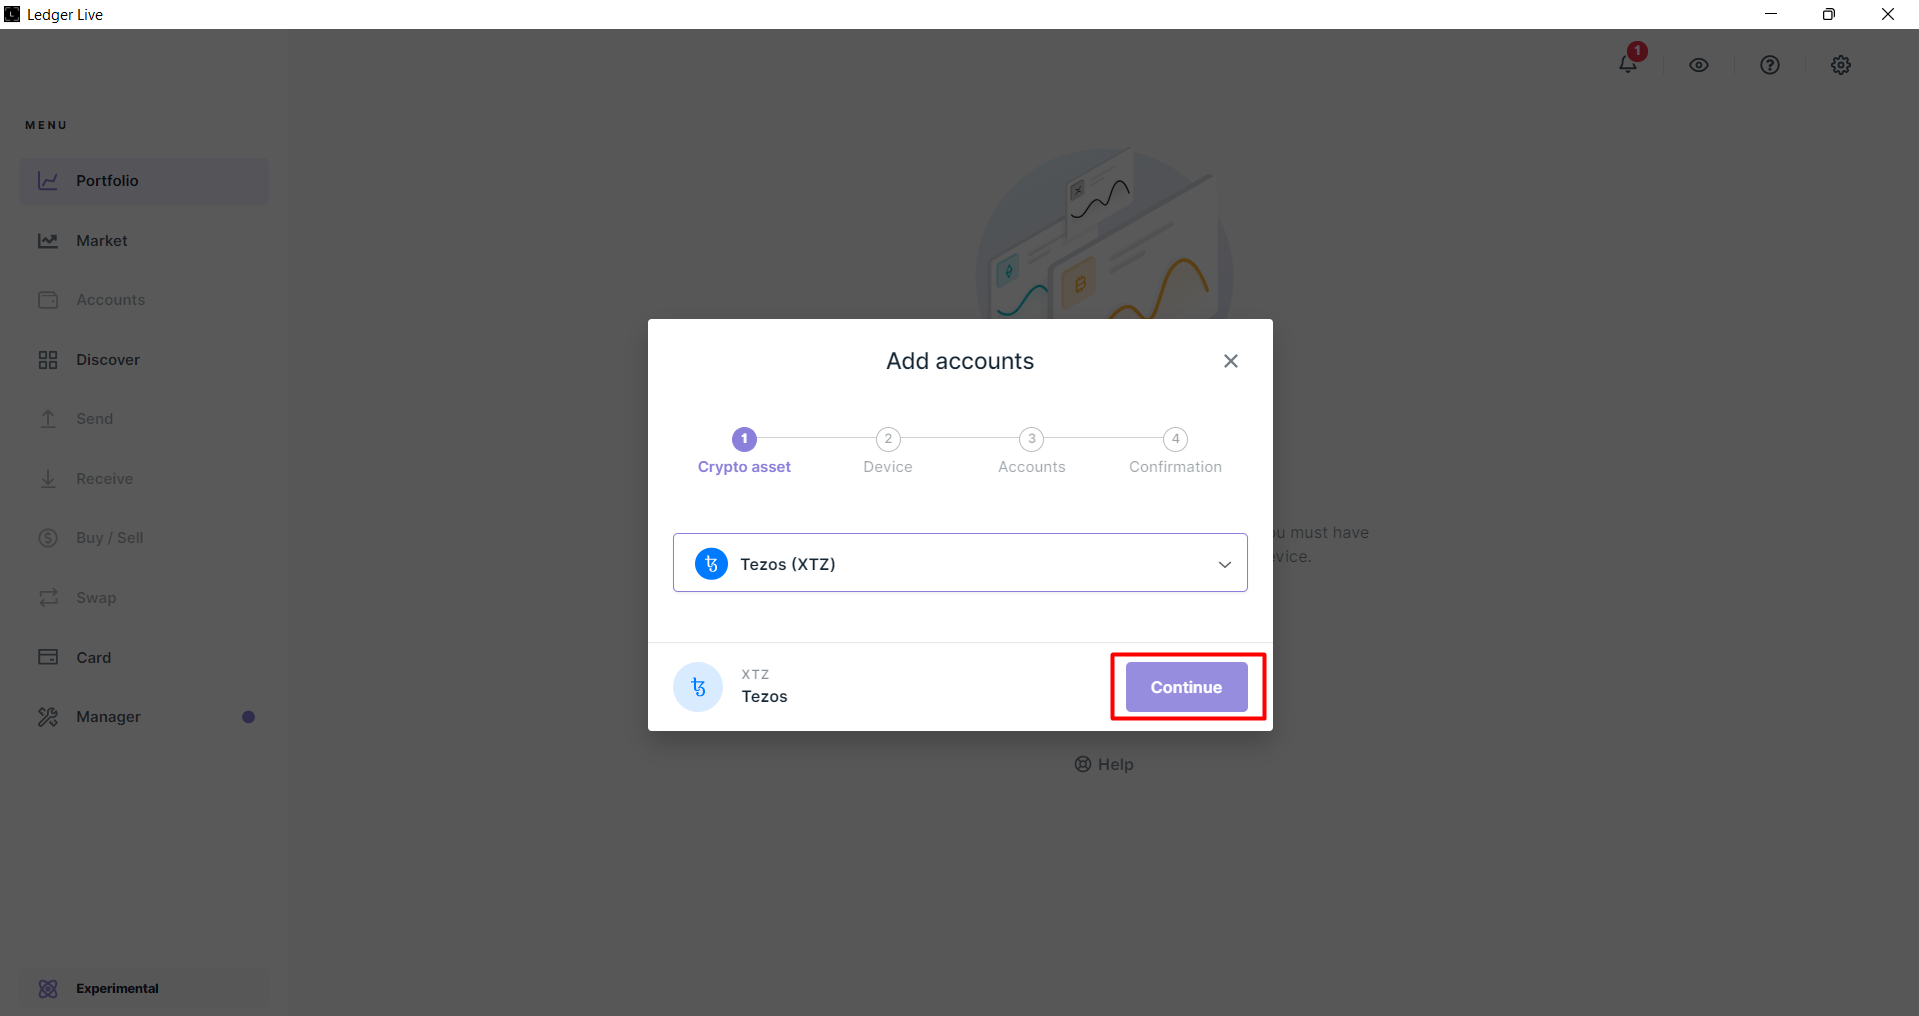Select the Accounts menu label

[x=111, y=300]
